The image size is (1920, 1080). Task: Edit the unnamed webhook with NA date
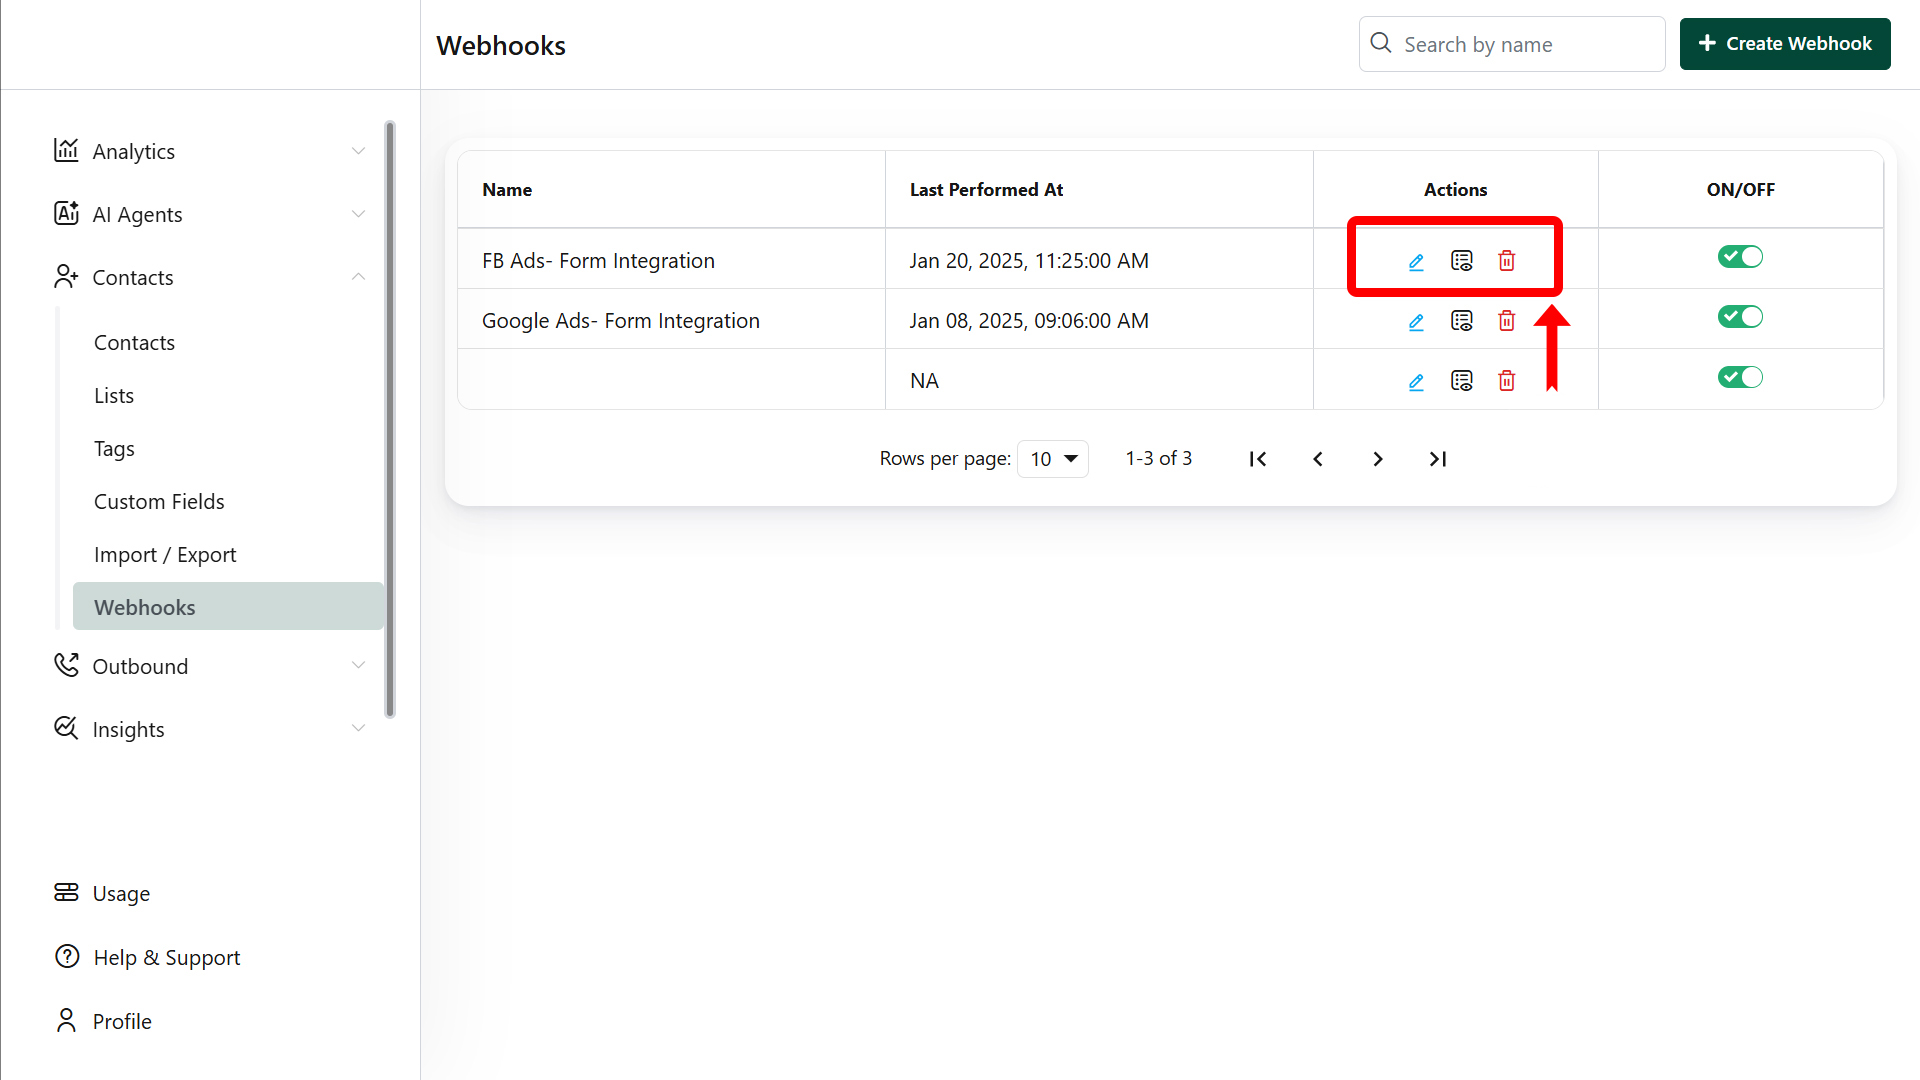click(x=1416, y=382)
